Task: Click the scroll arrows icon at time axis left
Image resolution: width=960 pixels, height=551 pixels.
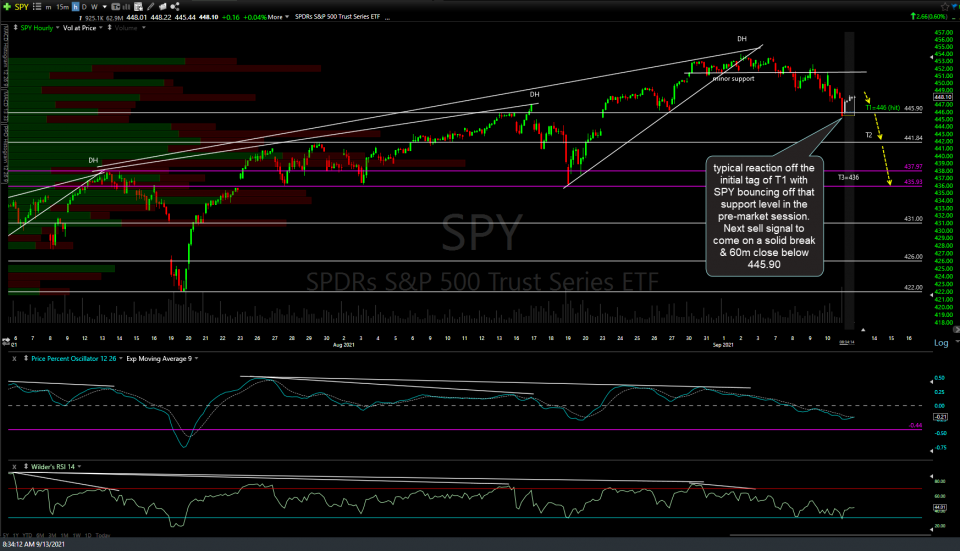Action: coord(6,340)
